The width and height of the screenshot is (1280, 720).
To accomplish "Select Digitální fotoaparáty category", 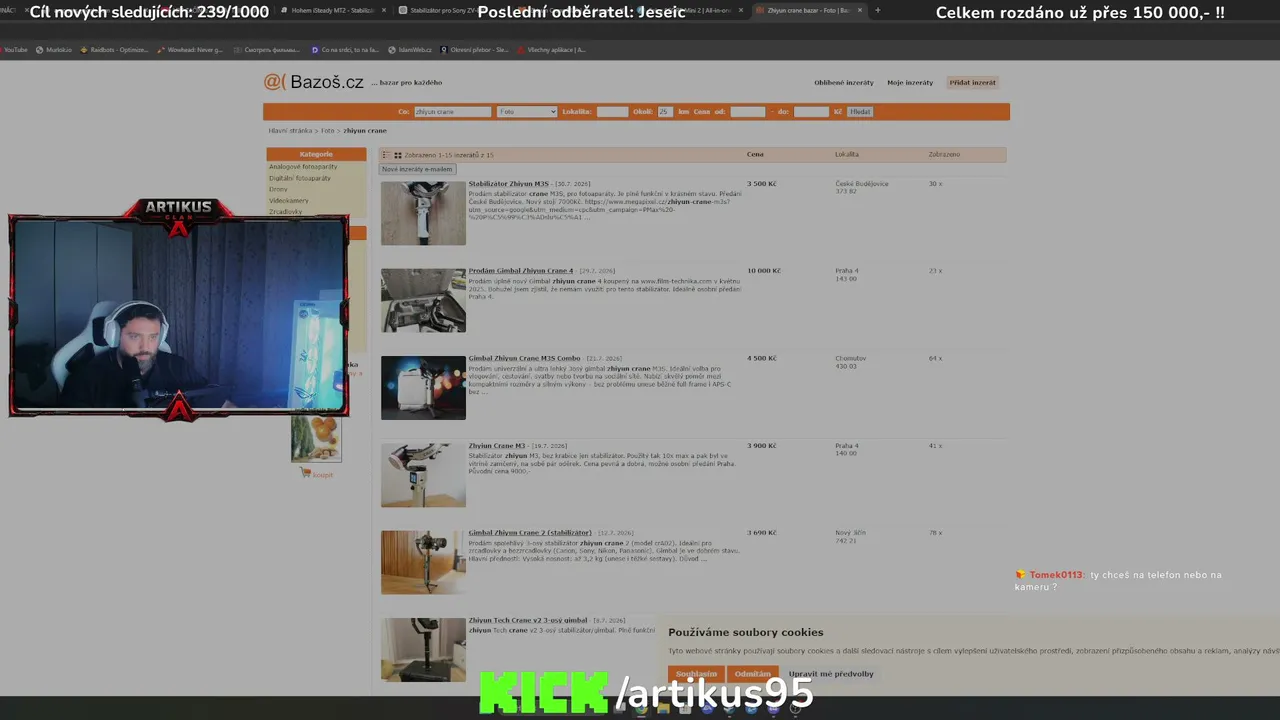I will point(300,178).
